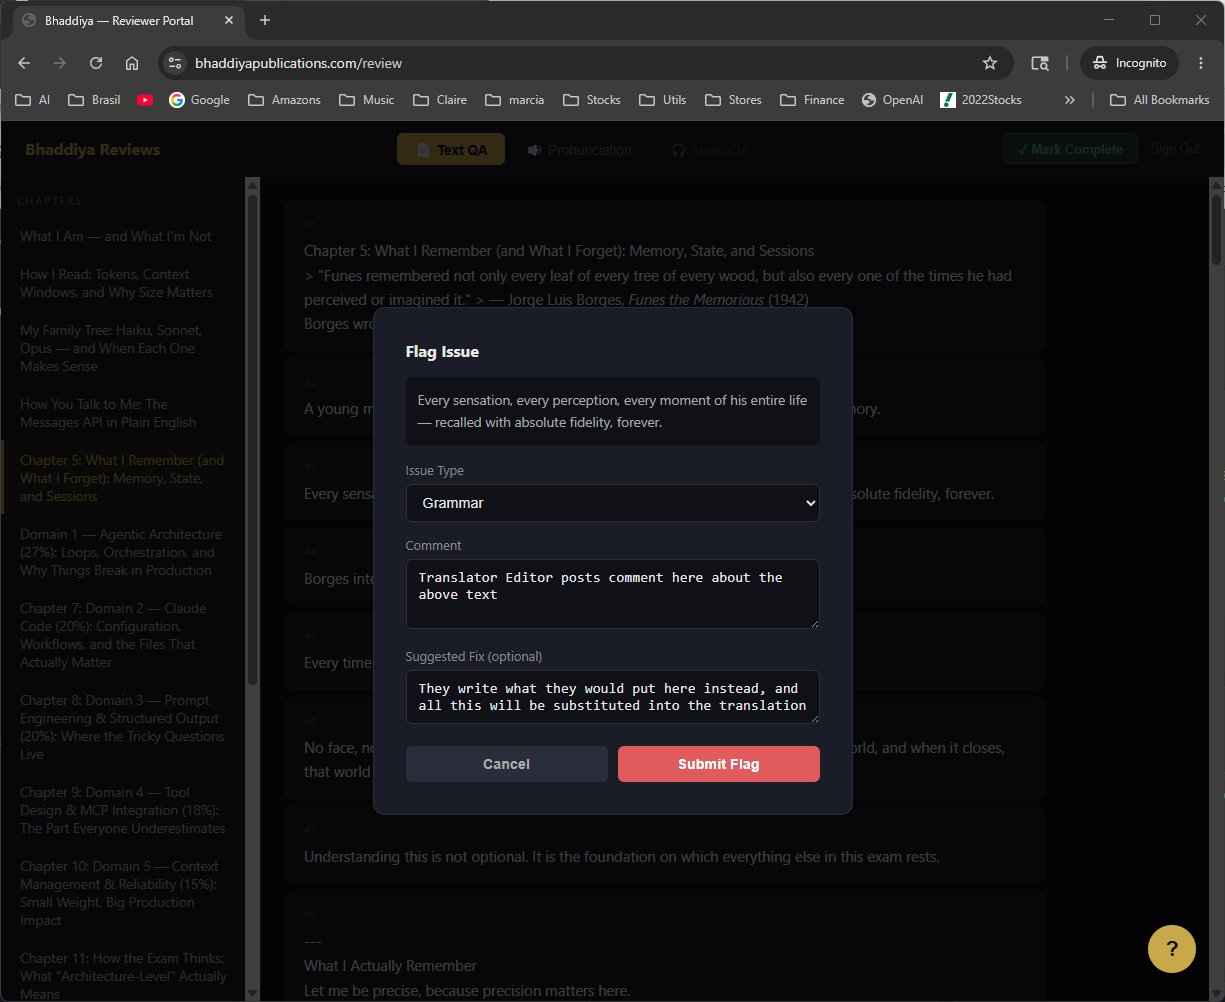Switch to the Text QA tab
The image size is (1225, 1002).
[x=451, y=150]
